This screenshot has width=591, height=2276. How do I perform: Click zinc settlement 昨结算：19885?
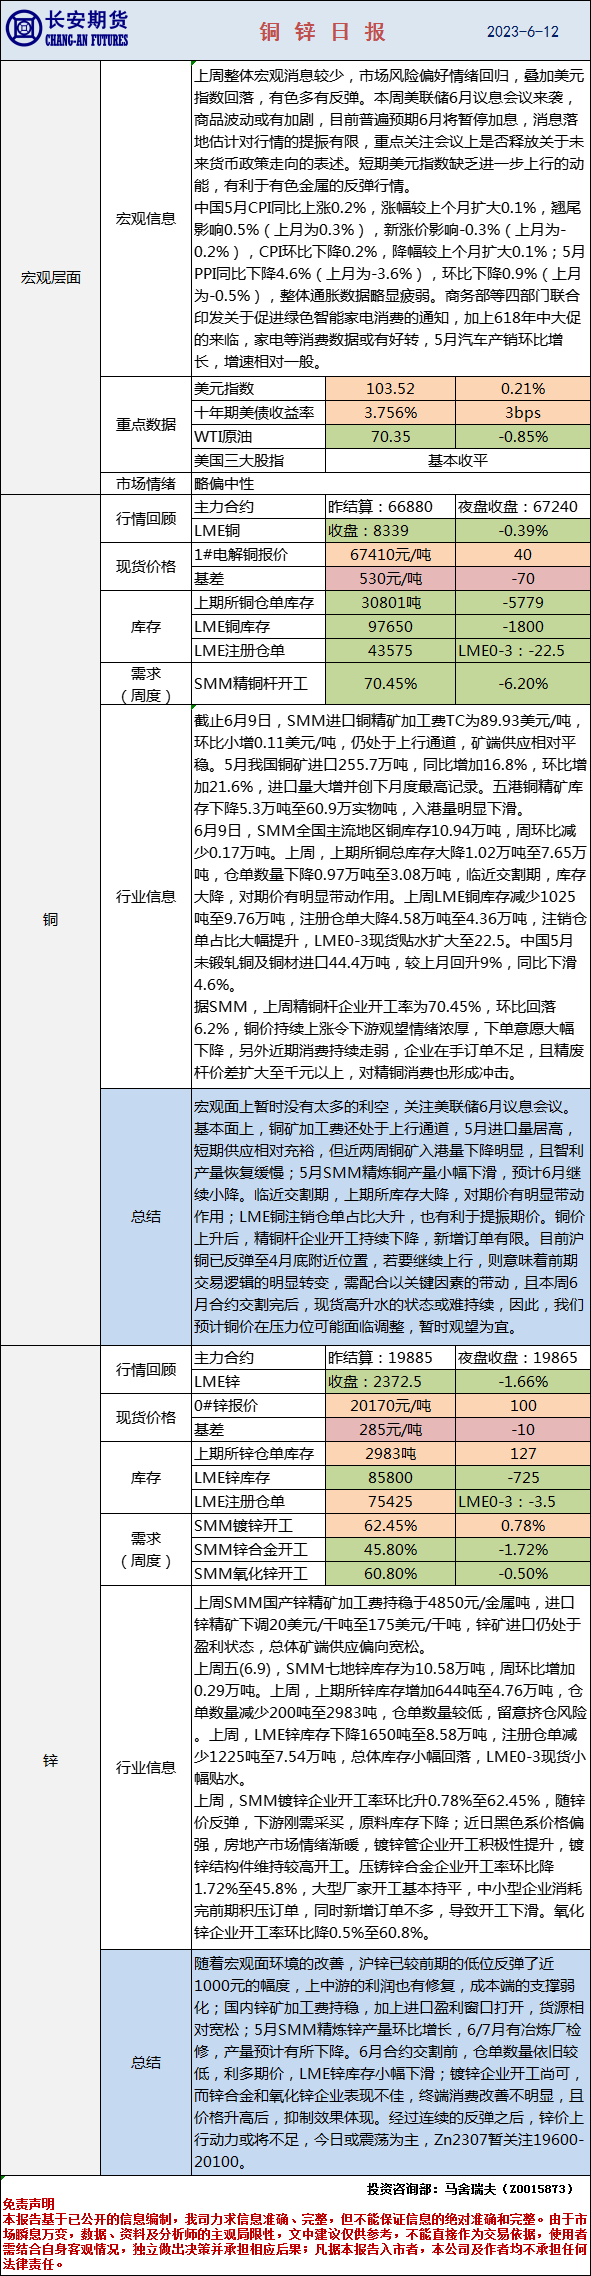click(390, 1357)
